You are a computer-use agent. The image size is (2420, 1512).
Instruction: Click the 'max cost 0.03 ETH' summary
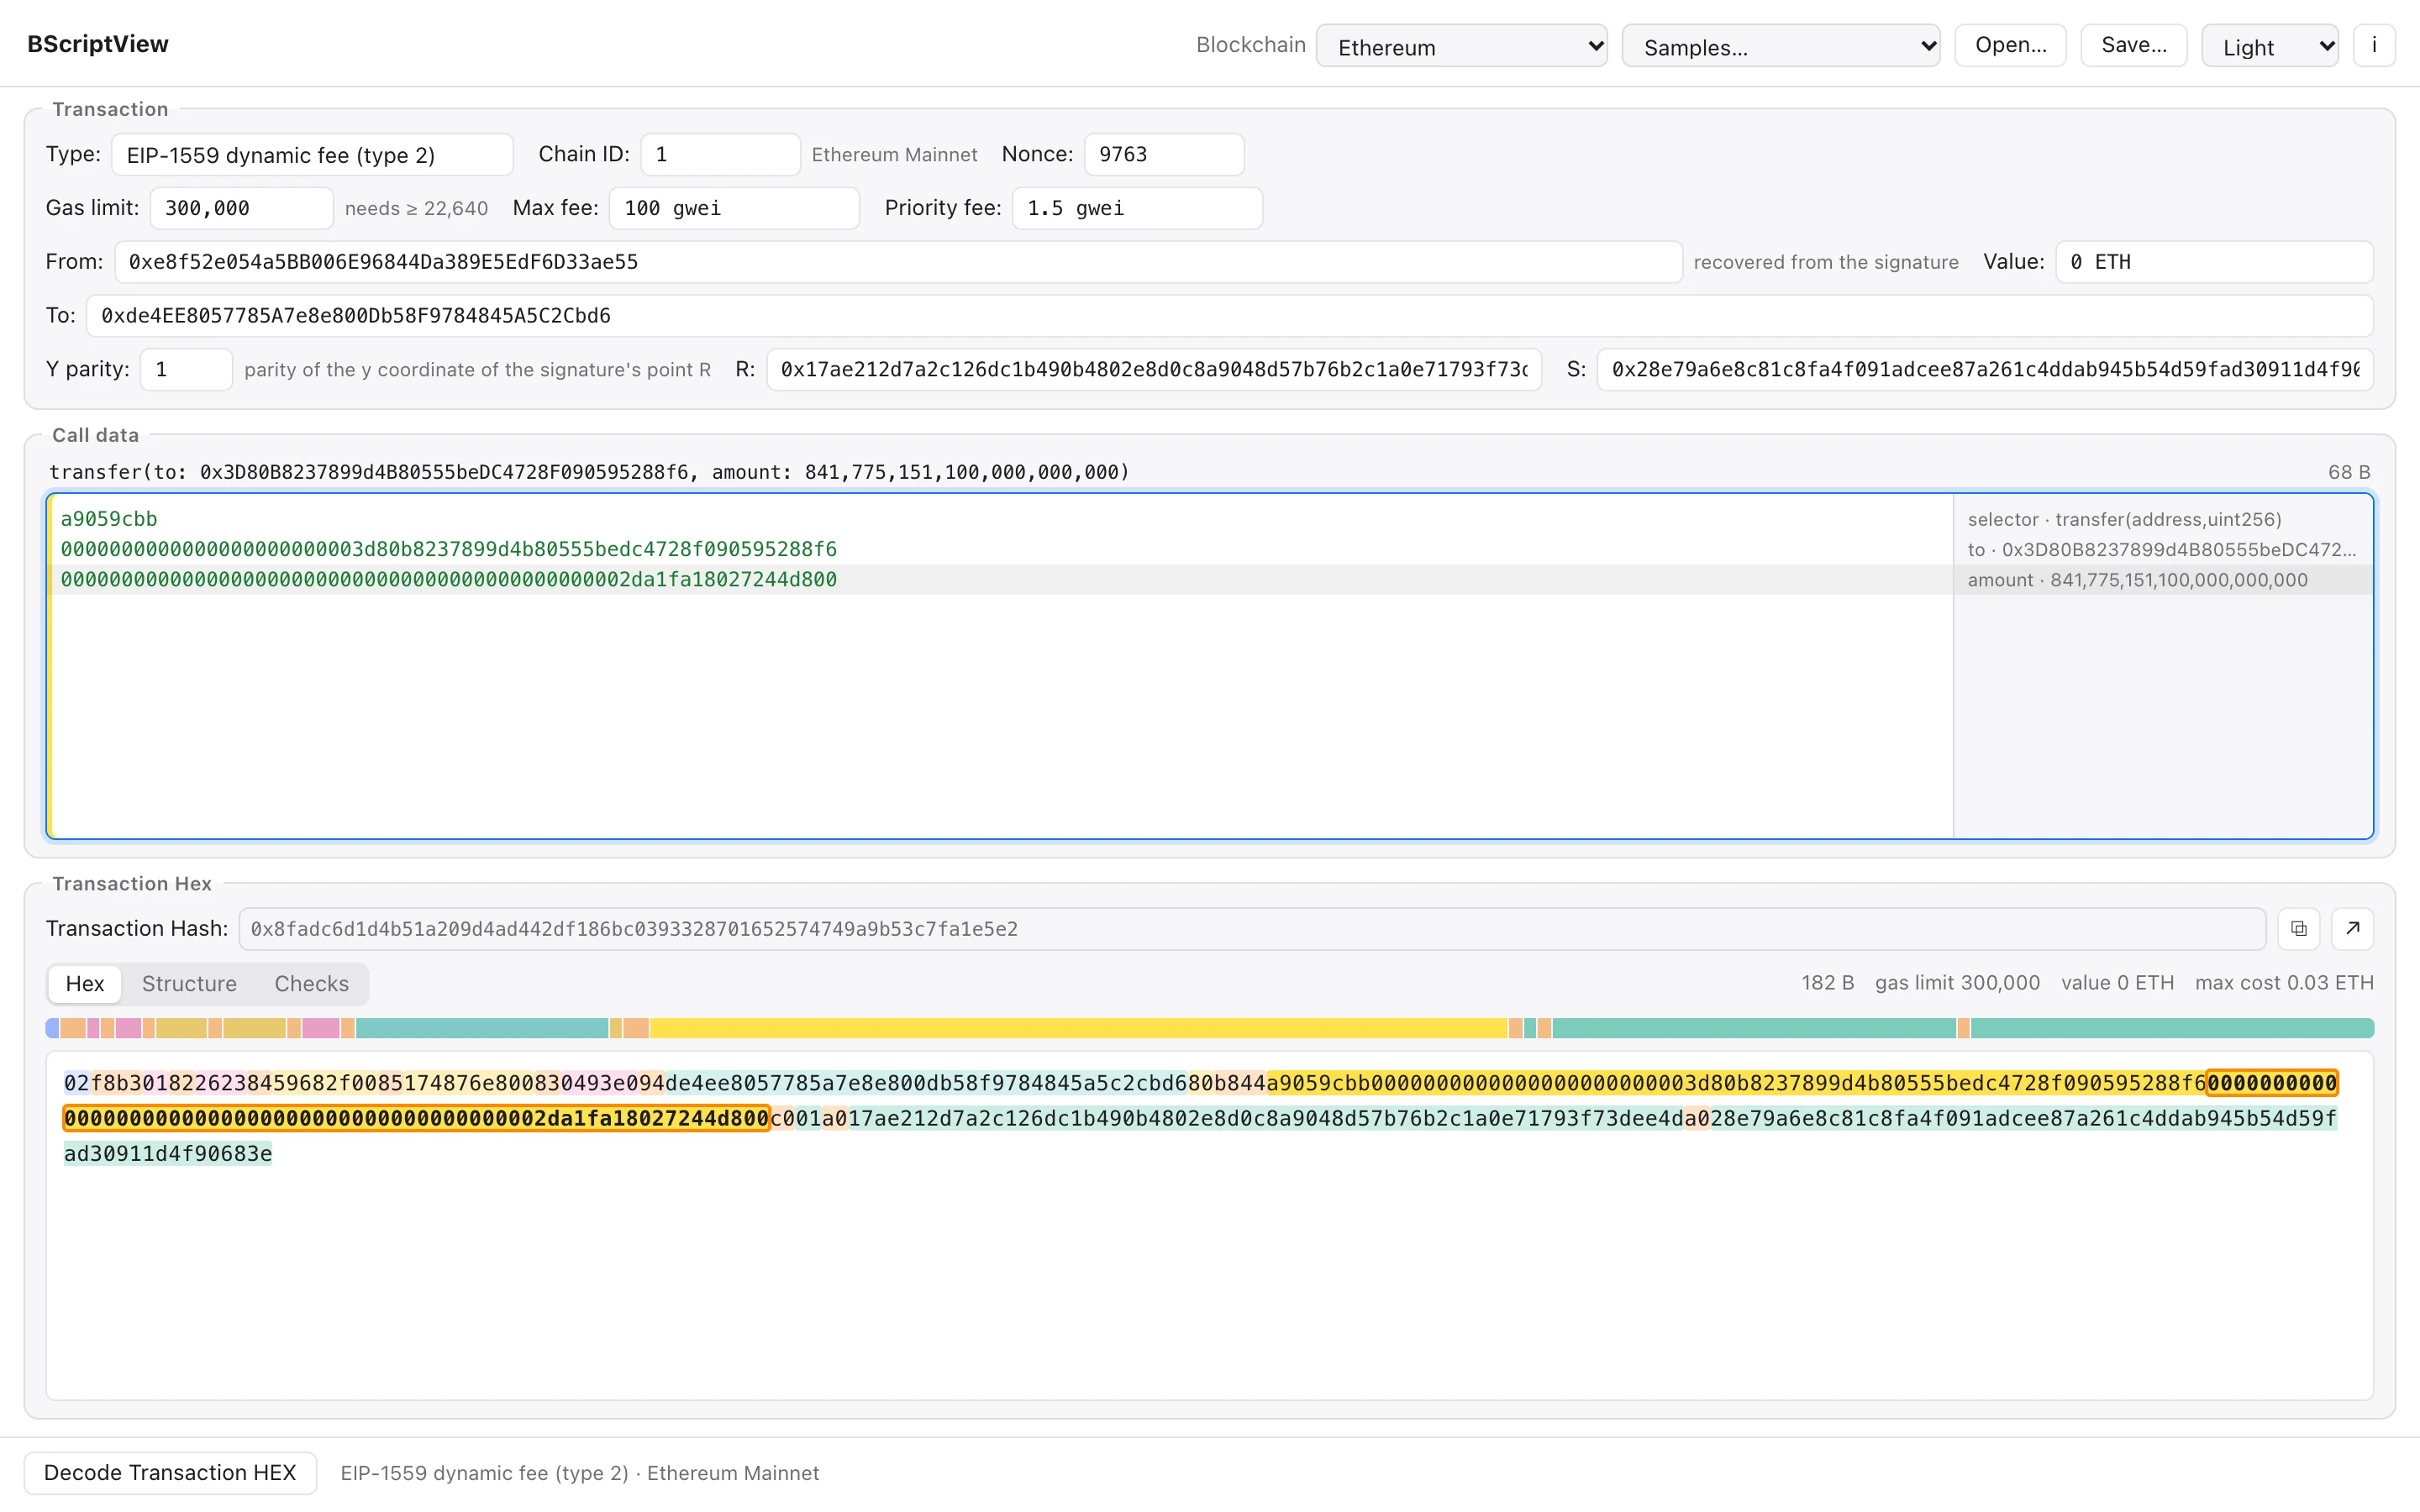click(x=2284, y=983)
